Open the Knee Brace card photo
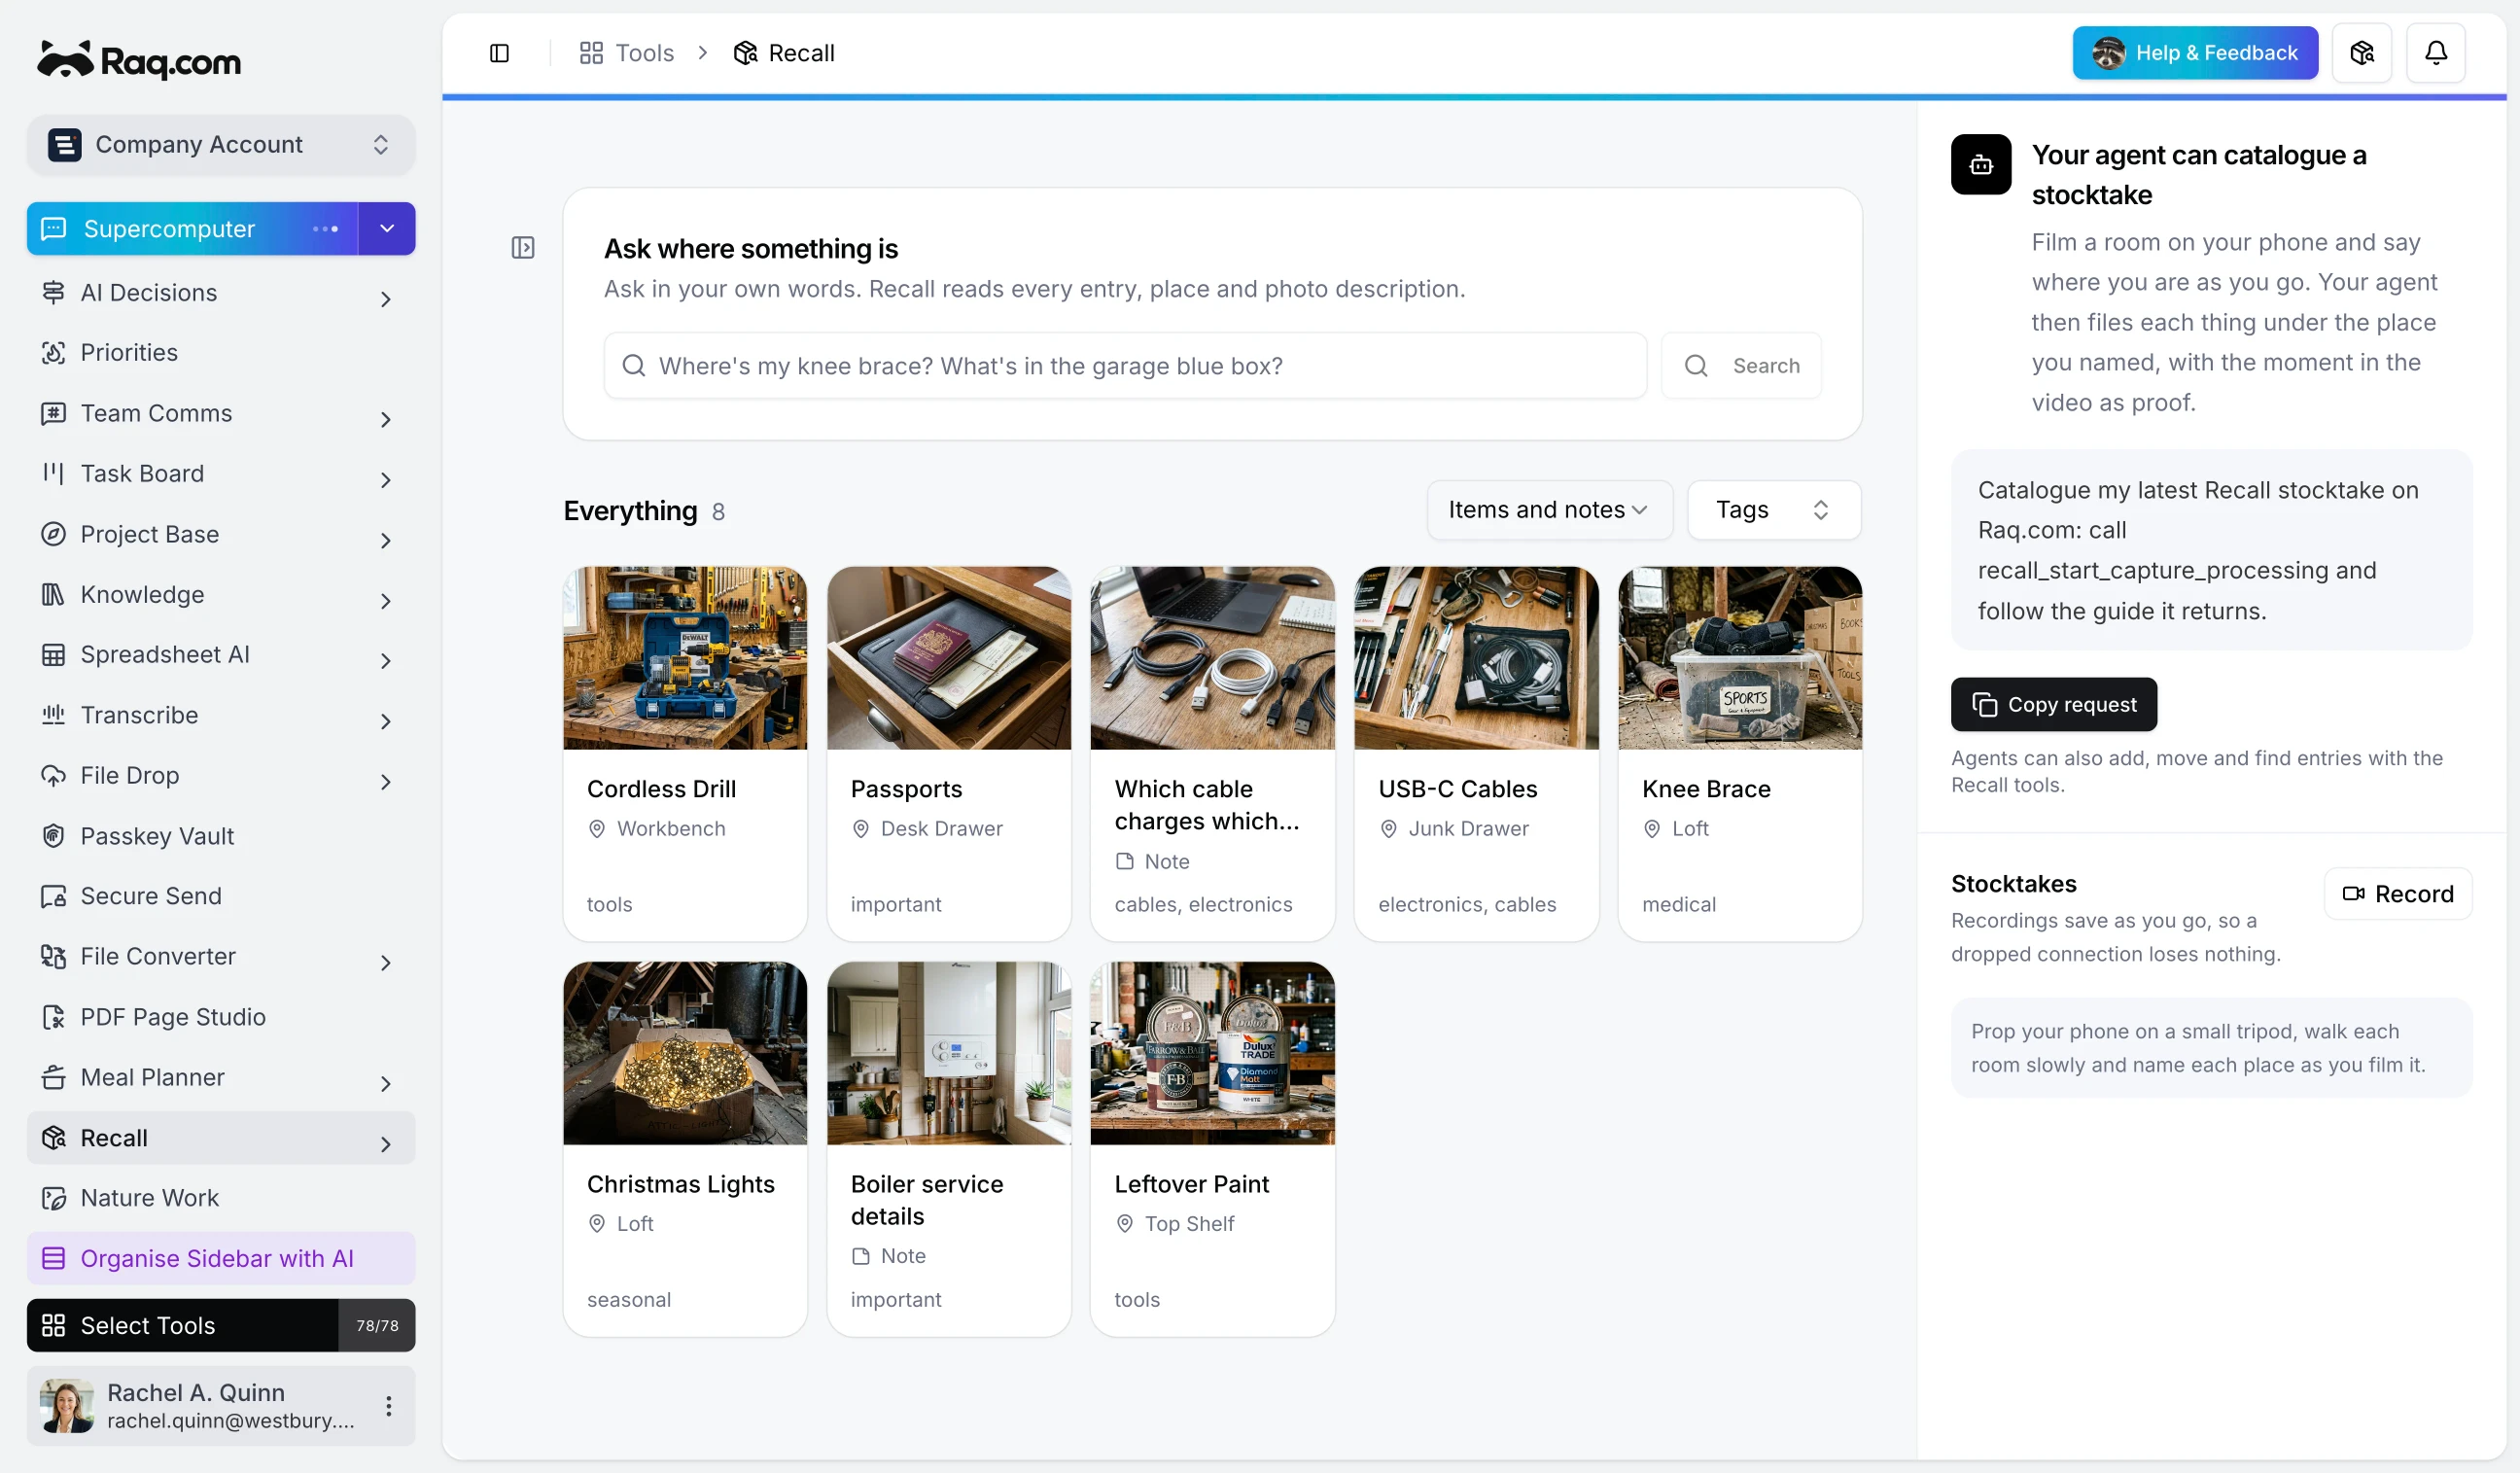 click(x=1740, y=659)
